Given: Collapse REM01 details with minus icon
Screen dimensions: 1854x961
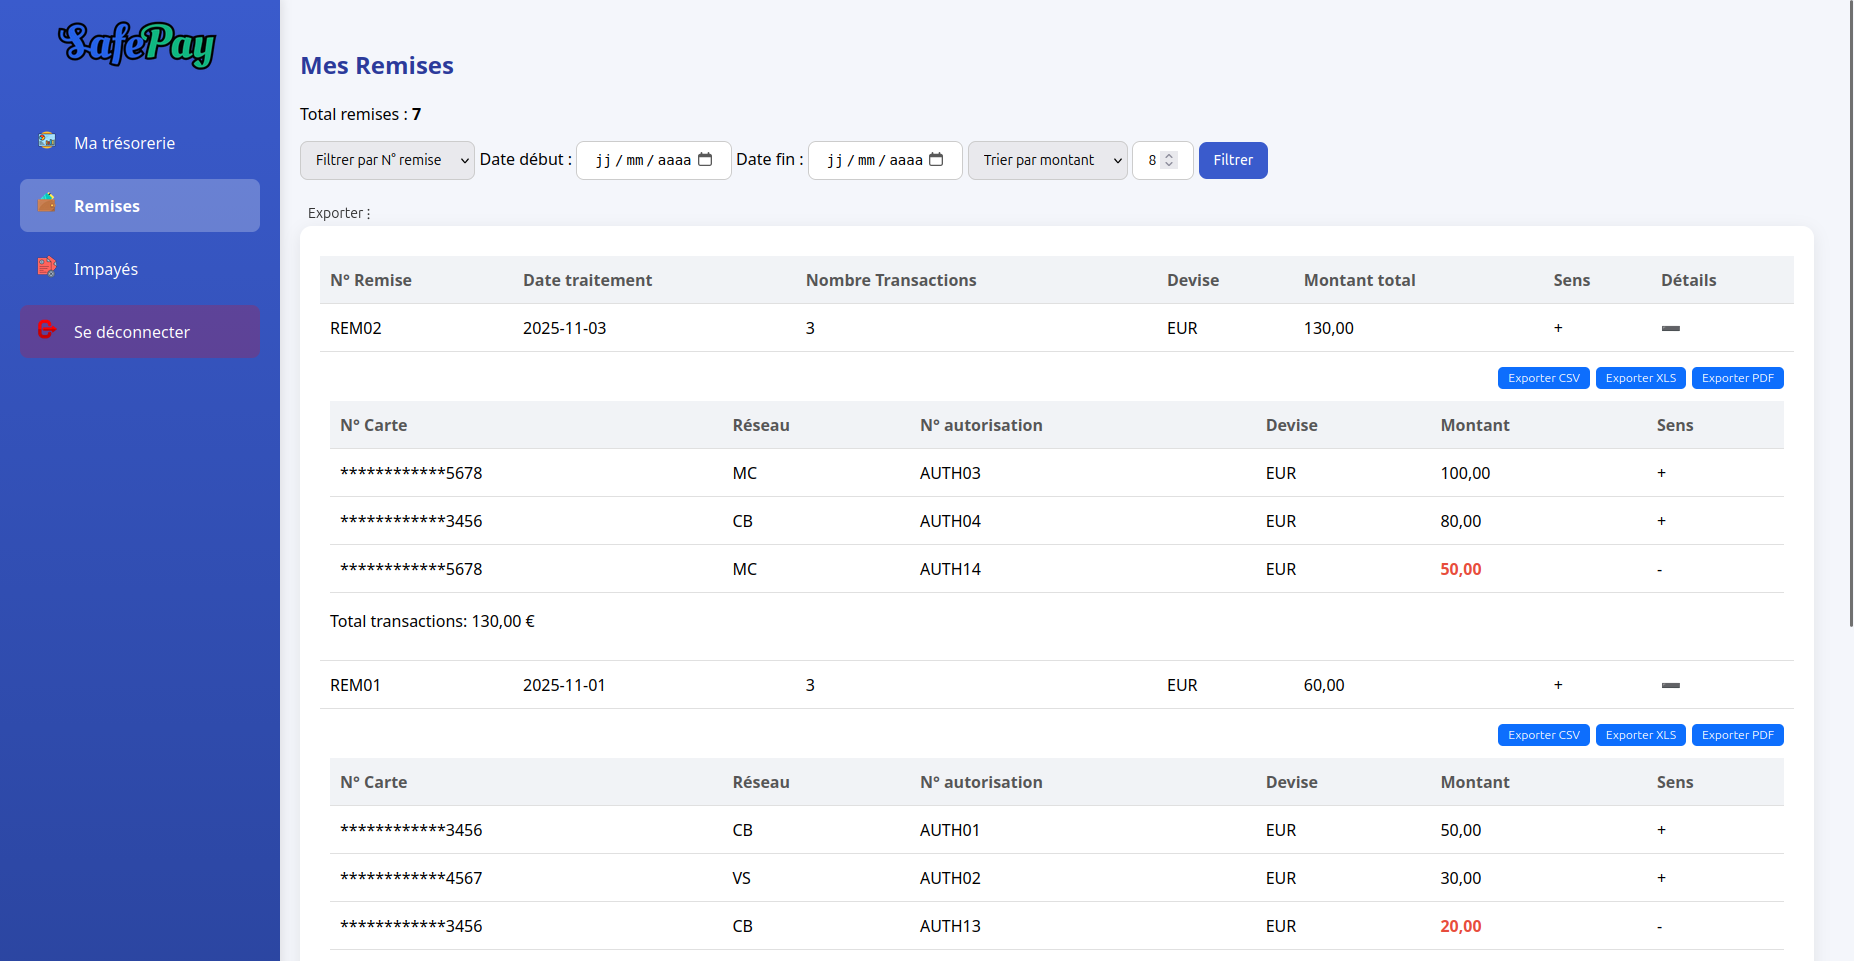Looking at the screenshot, I should pyautogui.click(x=1670, y=685).
